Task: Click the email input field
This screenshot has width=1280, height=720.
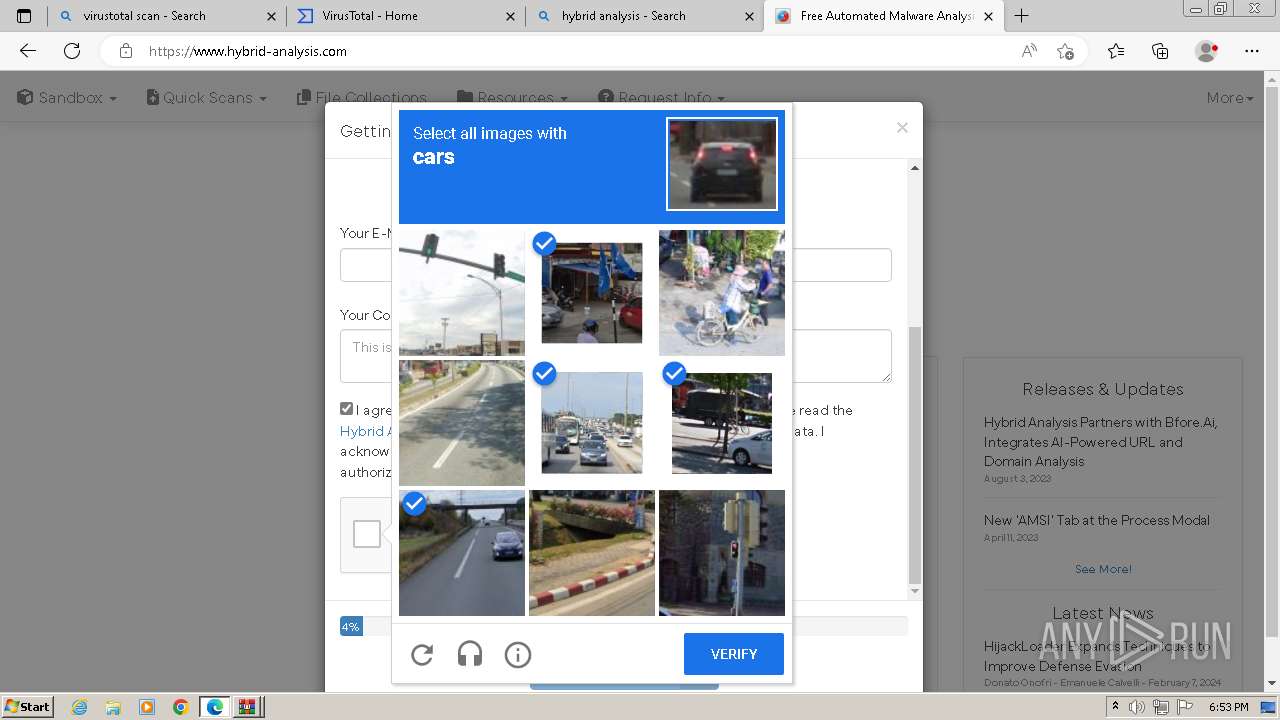Action: coord(616,265)
